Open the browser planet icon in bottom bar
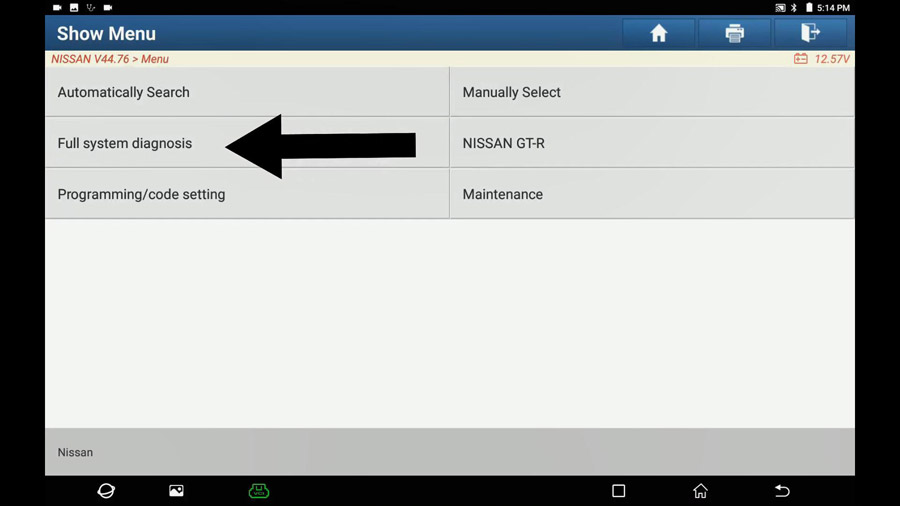 (x=106, y=491)
